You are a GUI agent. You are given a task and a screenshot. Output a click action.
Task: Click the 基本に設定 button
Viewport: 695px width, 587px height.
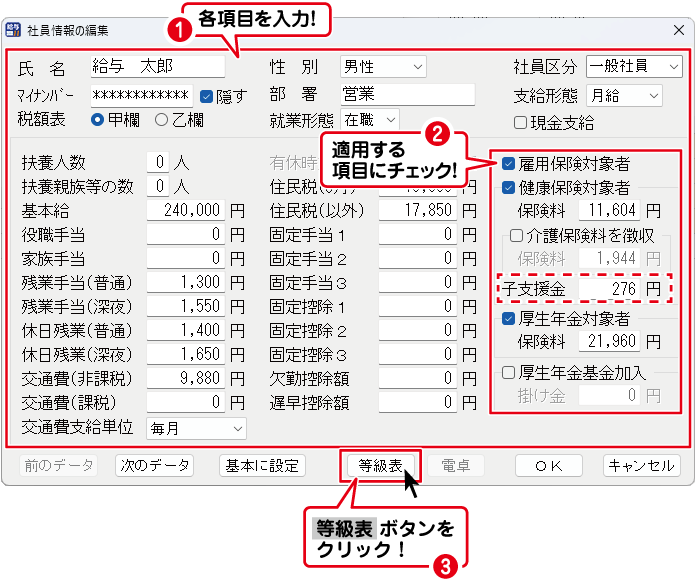262,466
